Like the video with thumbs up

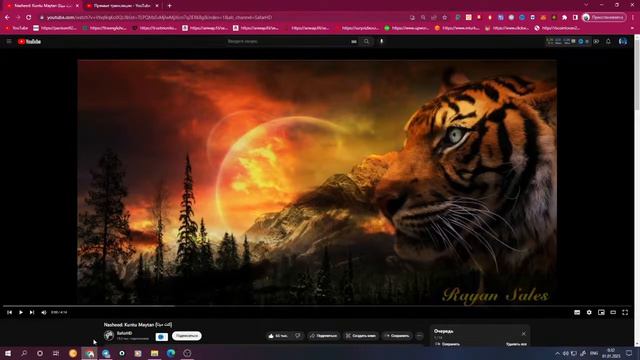(278, 336)
